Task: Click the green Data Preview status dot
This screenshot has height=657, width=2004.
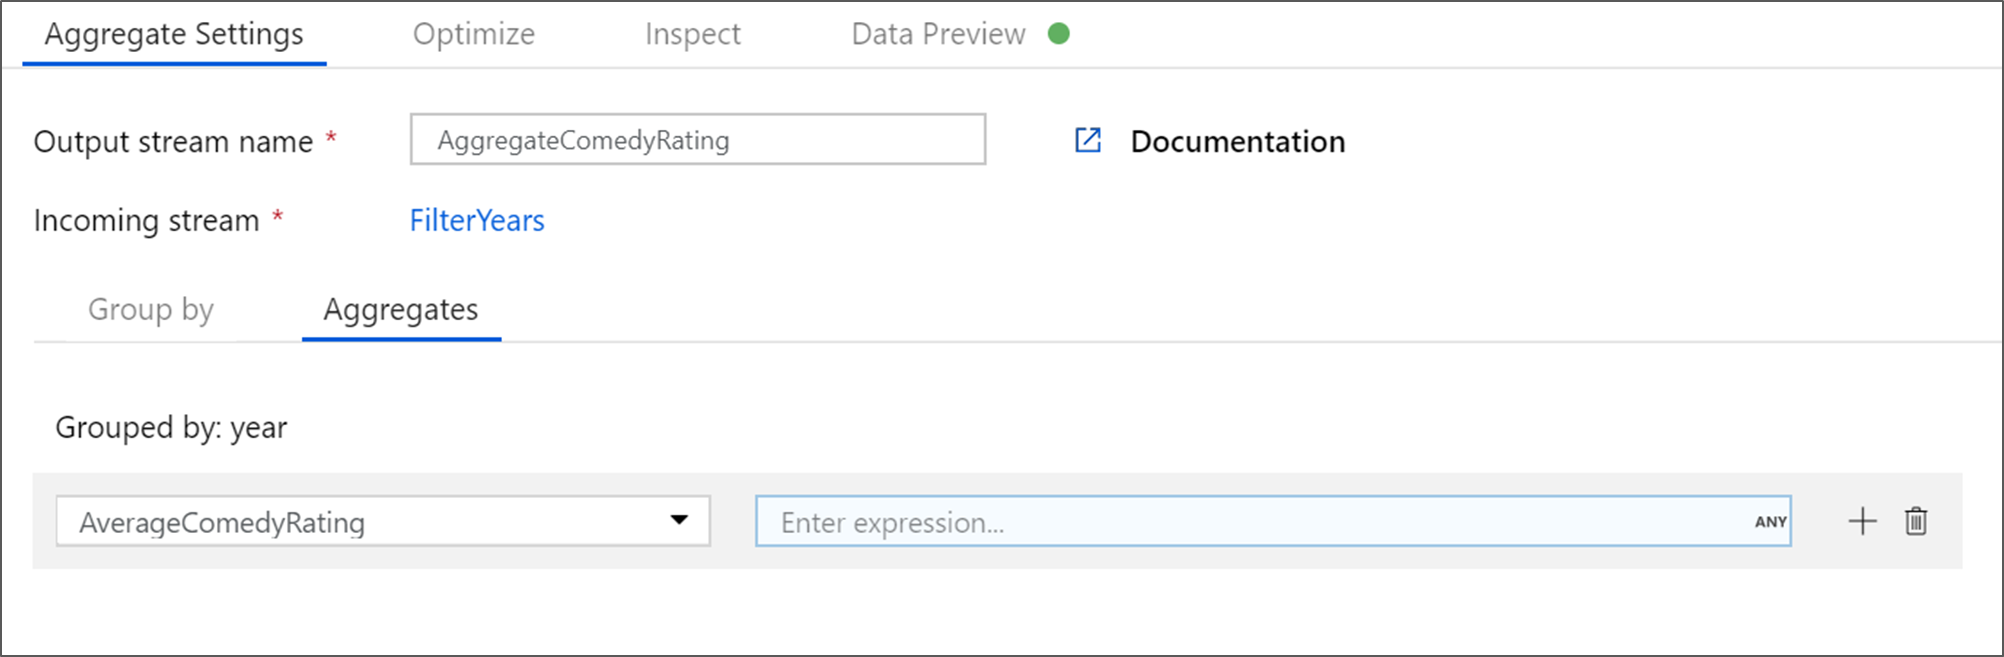Action: 1059,34
